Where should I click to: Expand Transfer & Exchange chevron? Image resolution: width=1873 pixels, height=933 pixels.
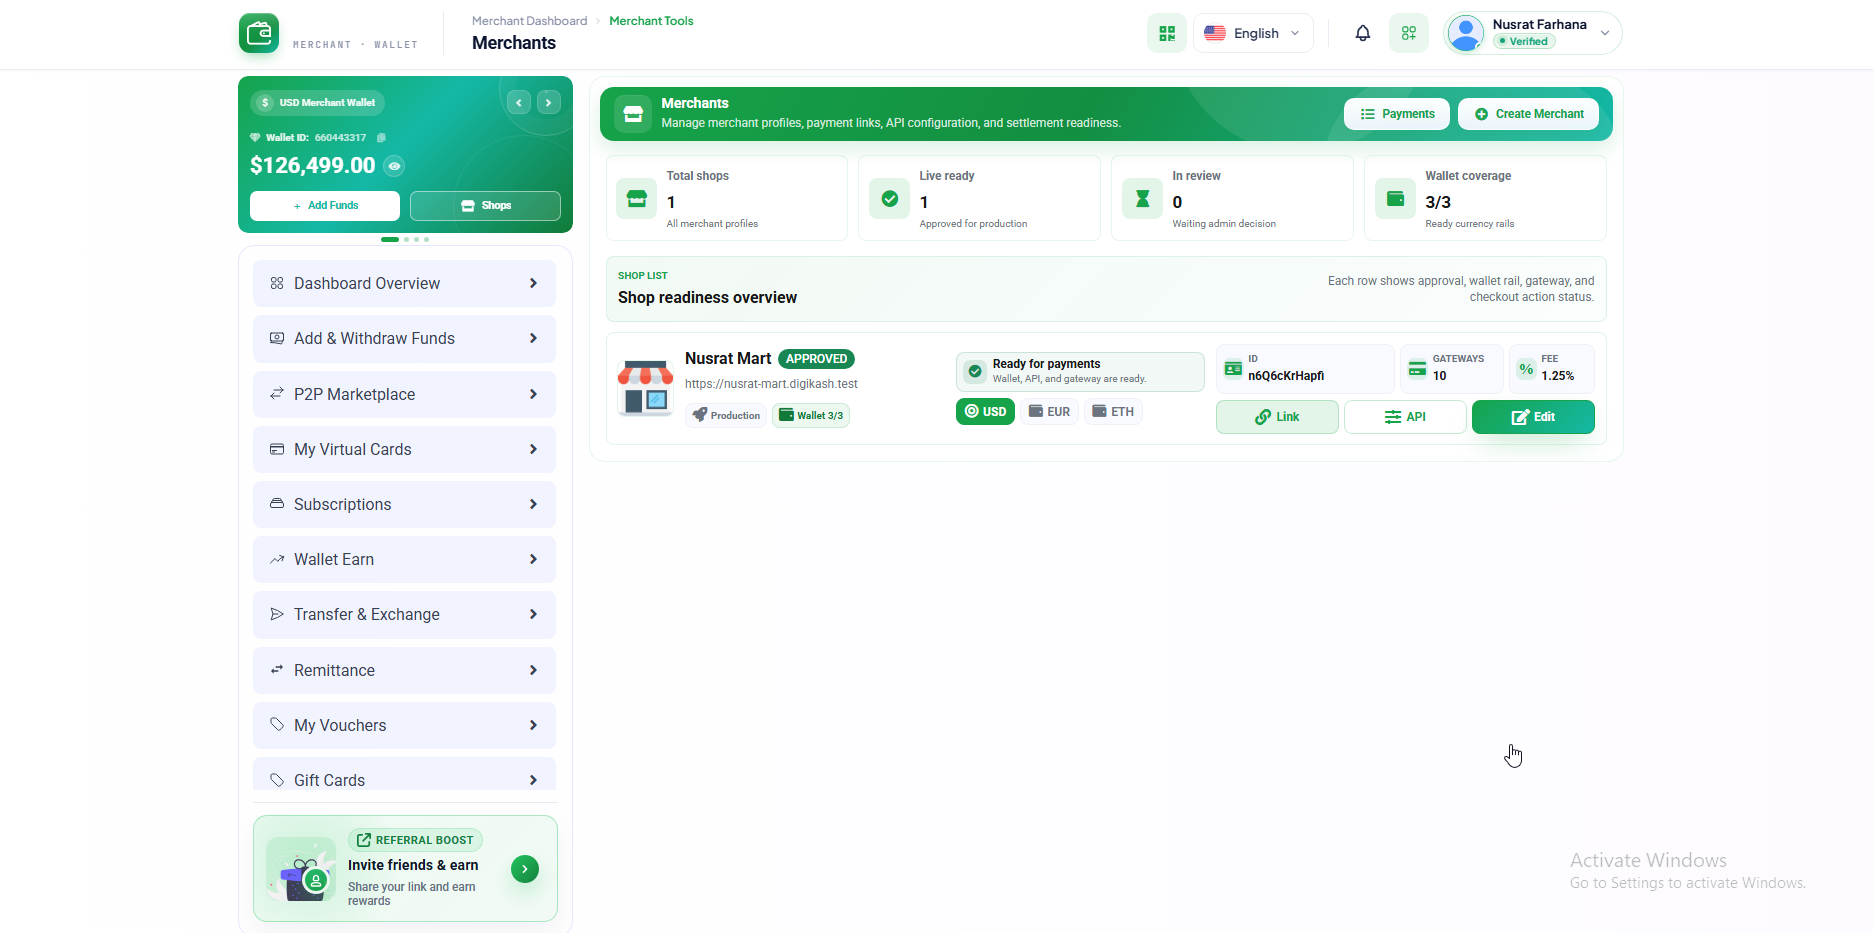533,614
